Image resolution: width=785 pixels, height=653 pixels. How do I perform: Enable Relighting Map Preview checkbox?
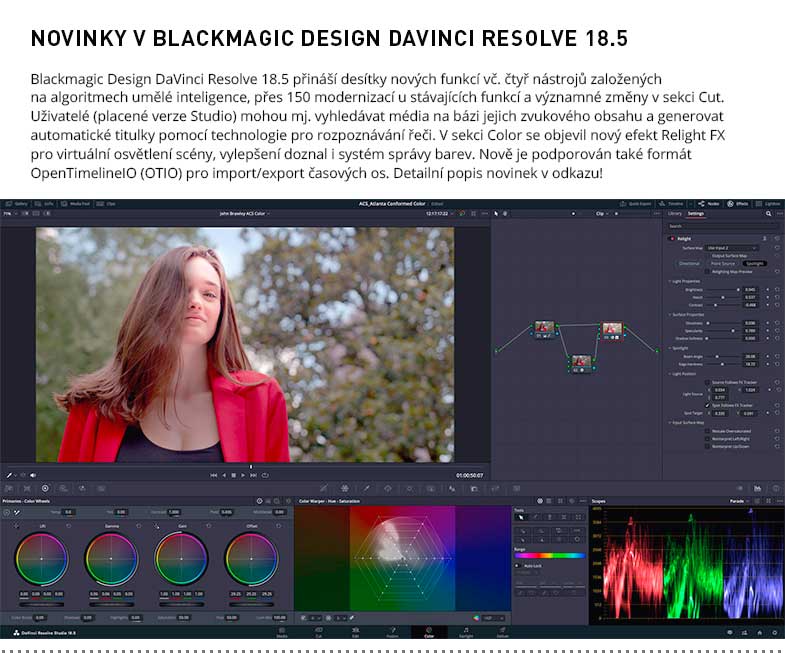[707, 271]
